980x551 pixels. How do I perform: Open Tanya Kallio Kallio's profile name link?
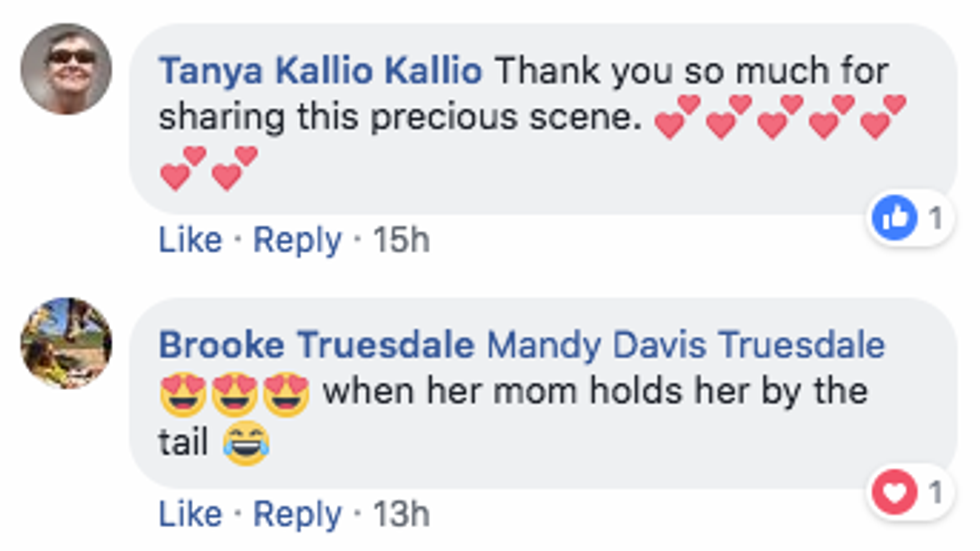coord(320,71)
